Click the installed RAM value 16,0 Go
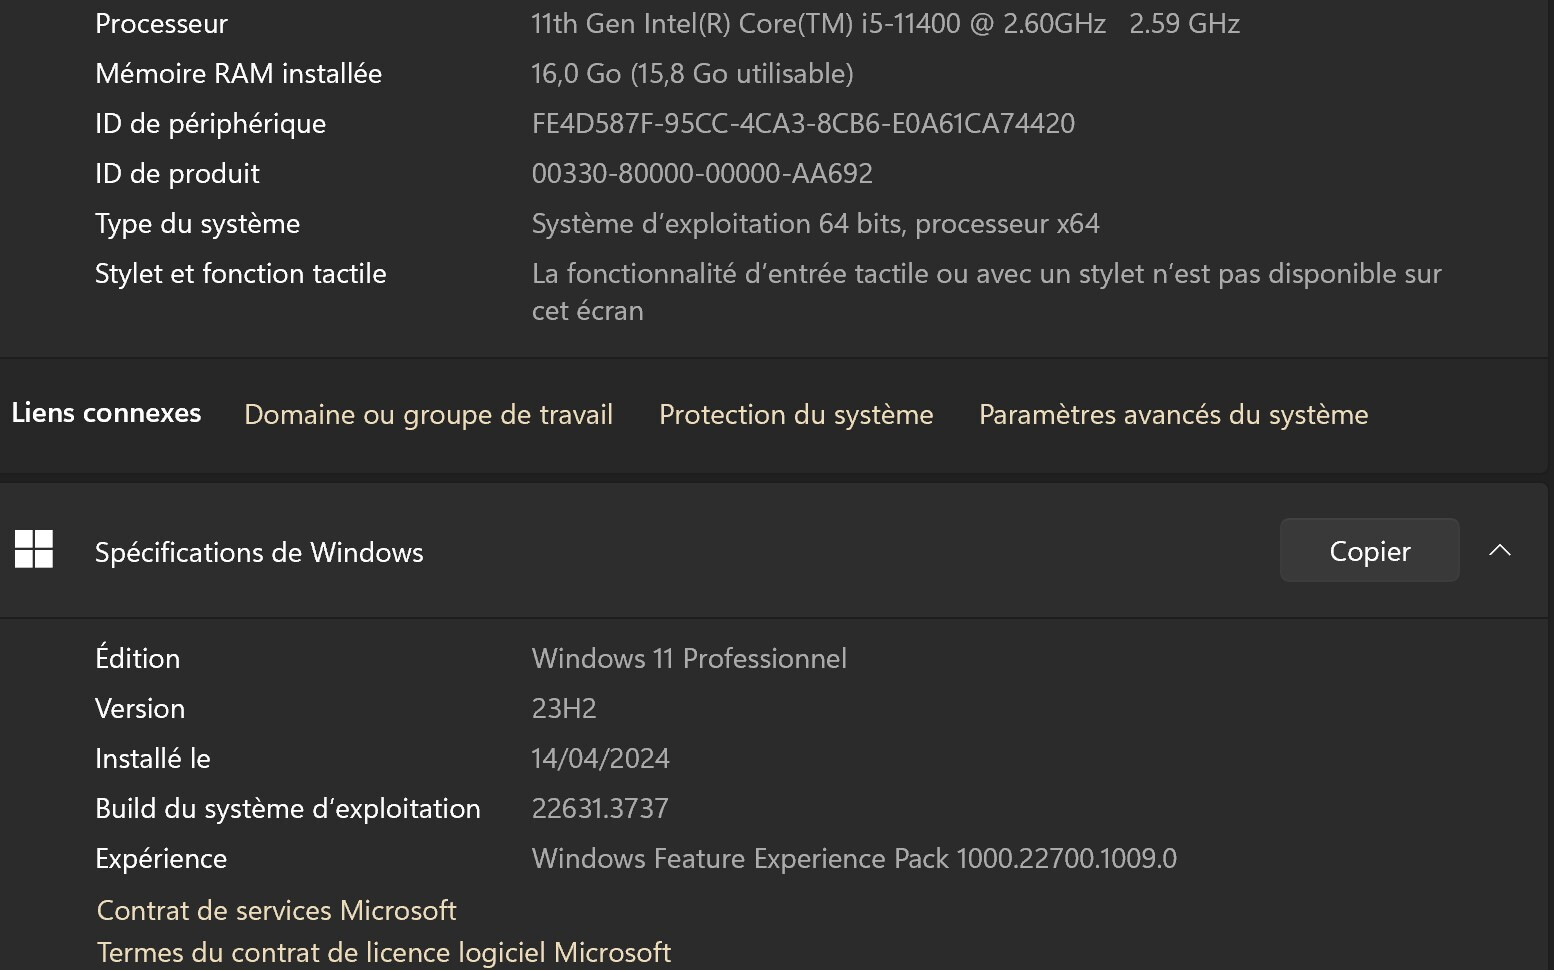This screenshot has width=1554, height=970. [x=692, y=73]
